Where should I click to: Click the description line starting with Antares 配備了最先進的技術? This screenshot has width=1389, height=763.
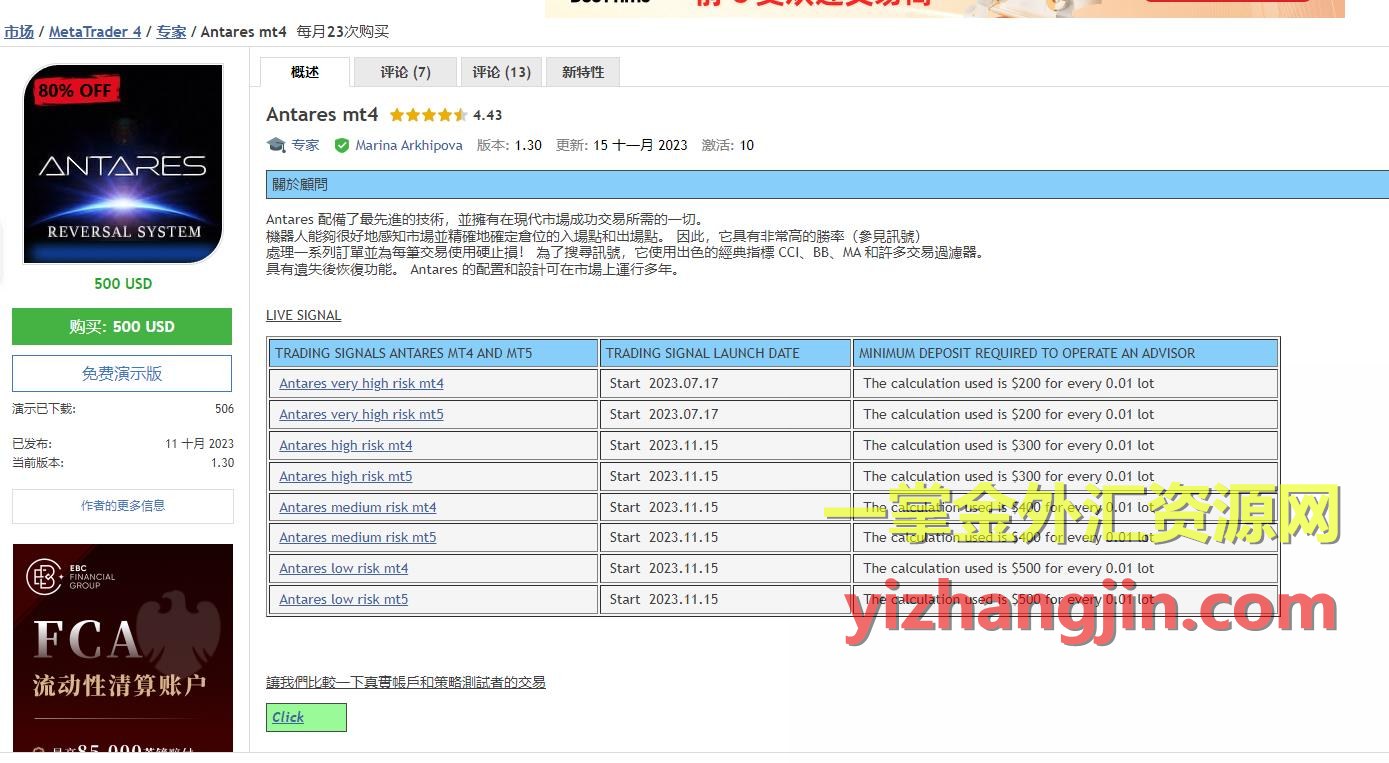click(x=485, y=220)
